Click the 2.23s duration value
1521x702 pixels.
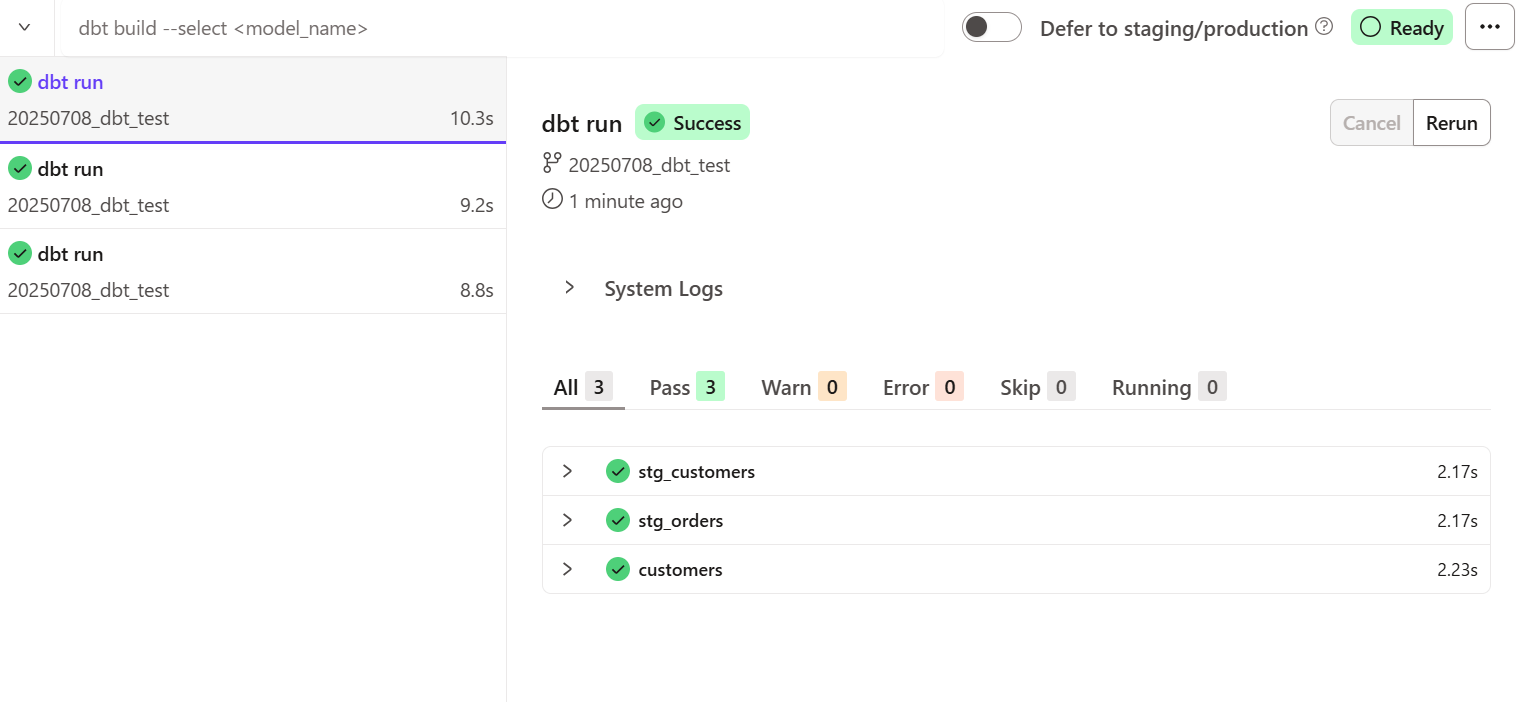tap(1458, 570)
